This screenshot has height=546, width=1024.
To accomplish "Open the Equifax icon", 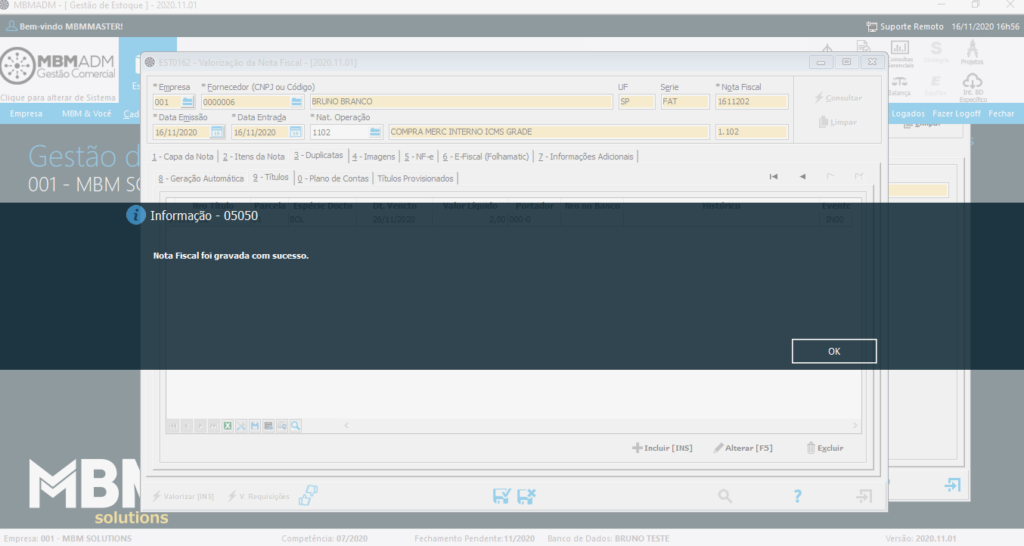I will (935, 86).
